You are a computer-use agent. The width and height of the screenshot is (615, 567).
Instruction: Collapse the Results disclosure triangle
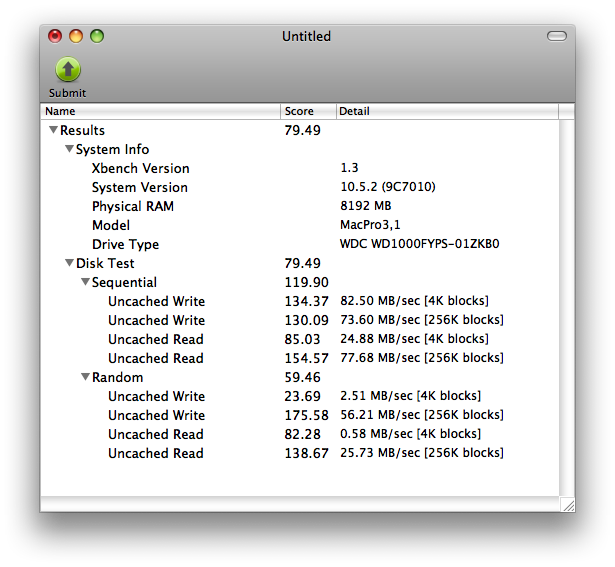[x=53, y=130]
